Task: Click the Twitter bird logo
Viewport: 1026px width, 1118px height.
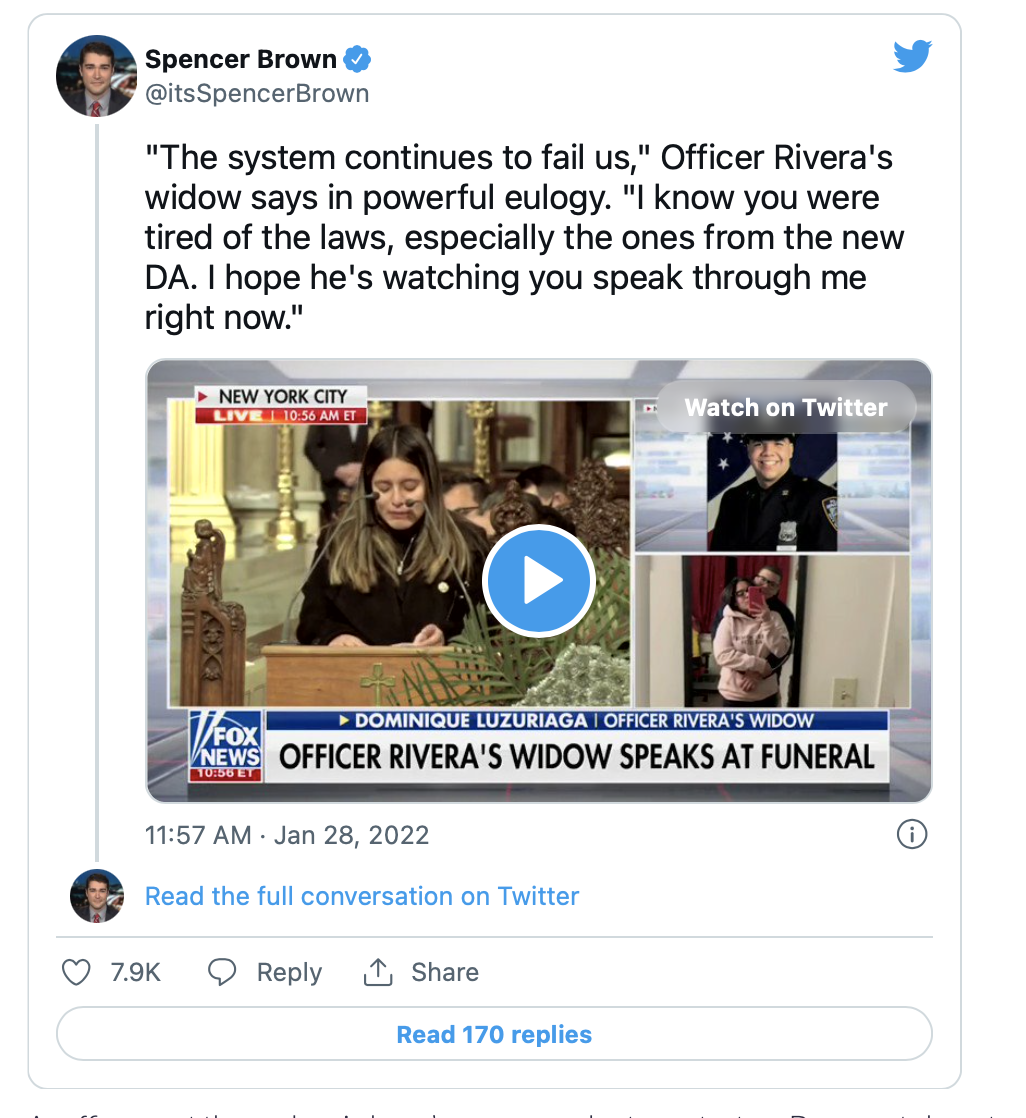Action: point(911,57)
